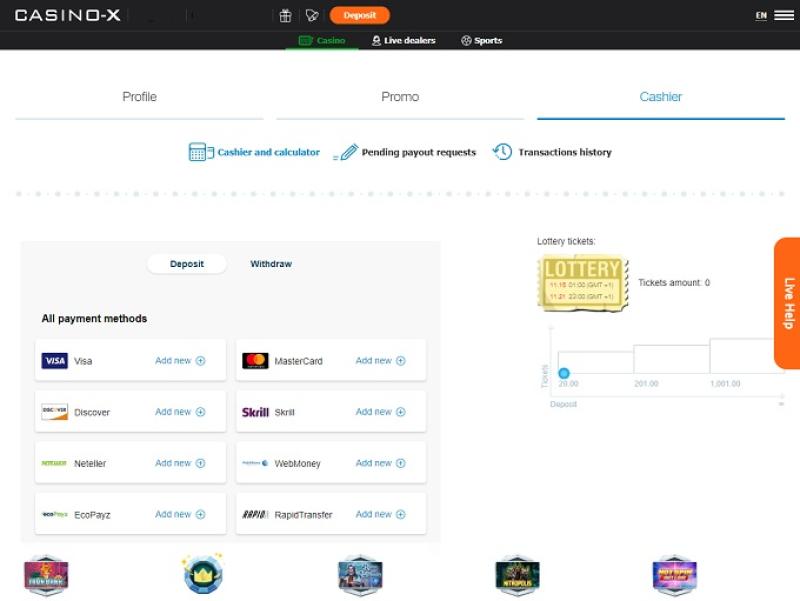Click the gift box icon in header
The width and height of the screenshot is (800, 601).
coord(285,15)
